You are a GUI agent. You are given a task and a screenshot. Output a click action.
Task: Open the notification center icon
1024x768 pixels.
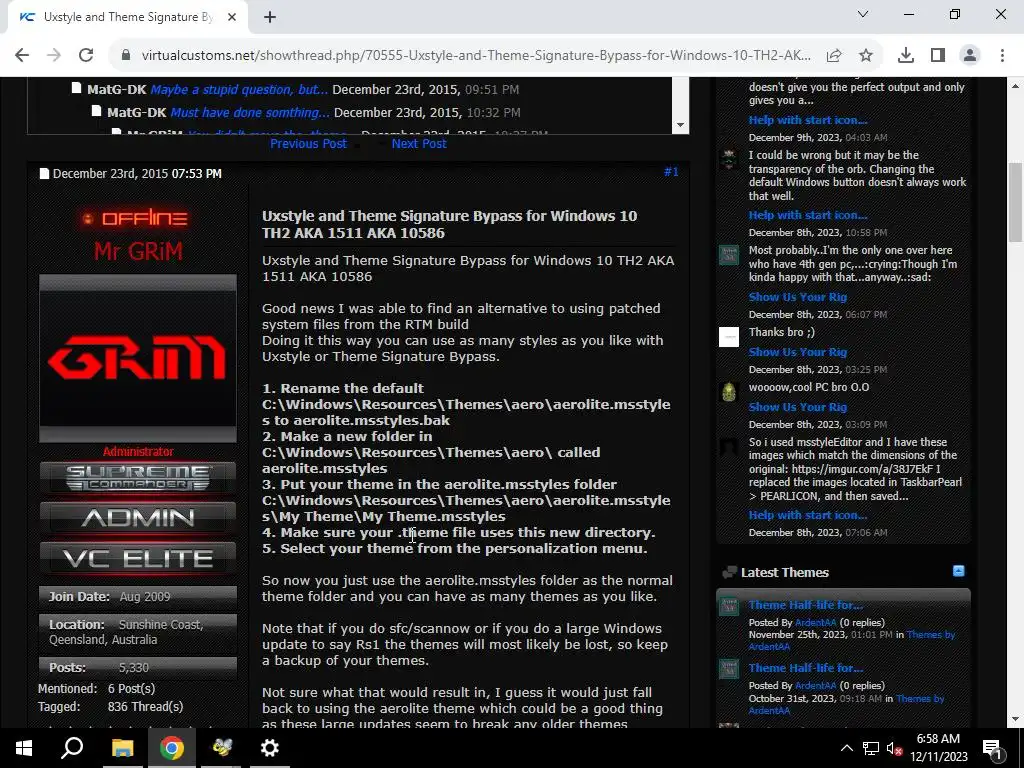point(992,748)
